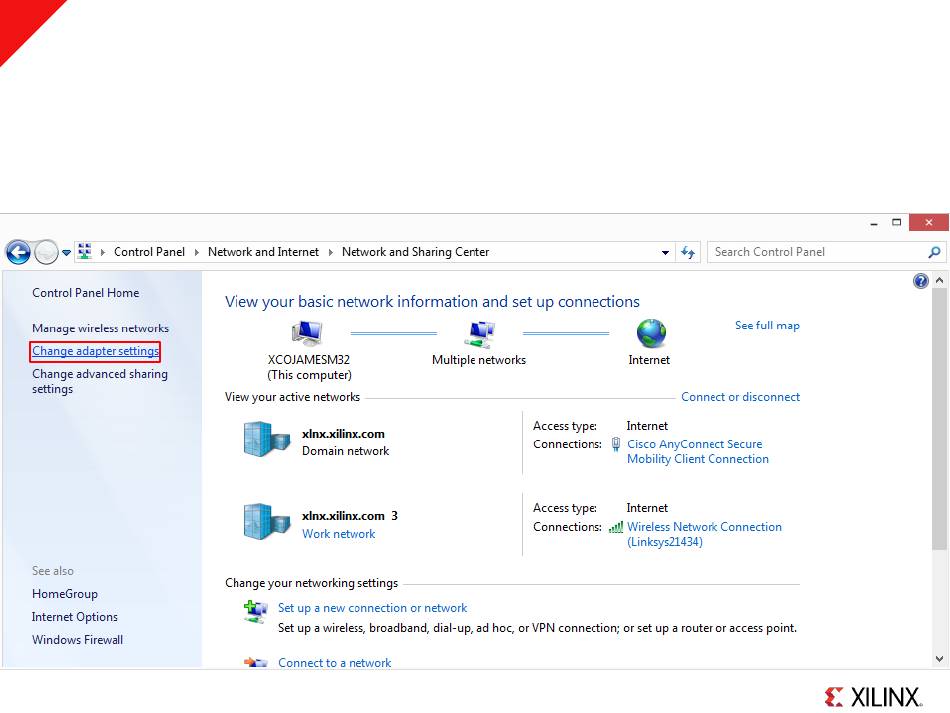Open Change advanced sharing settings
Image resolution: width=950 pixels, height=713 pixels.
pos(100,381)
